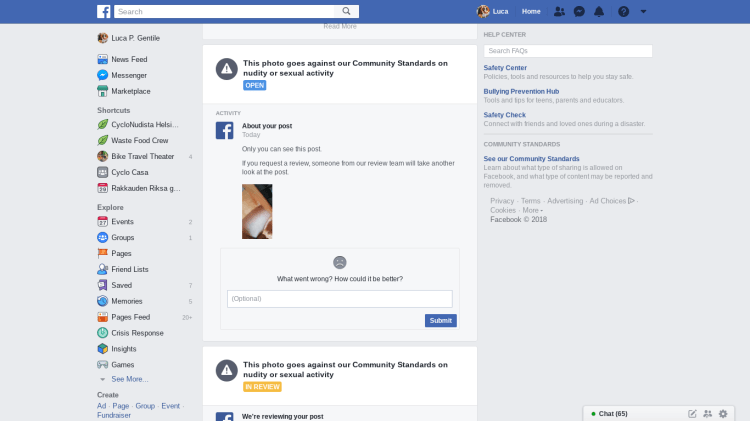The height and width of the screenshot is (421, 750).
Task: Open the Bullying Prevention Hub link
Action: pos(521,91)
